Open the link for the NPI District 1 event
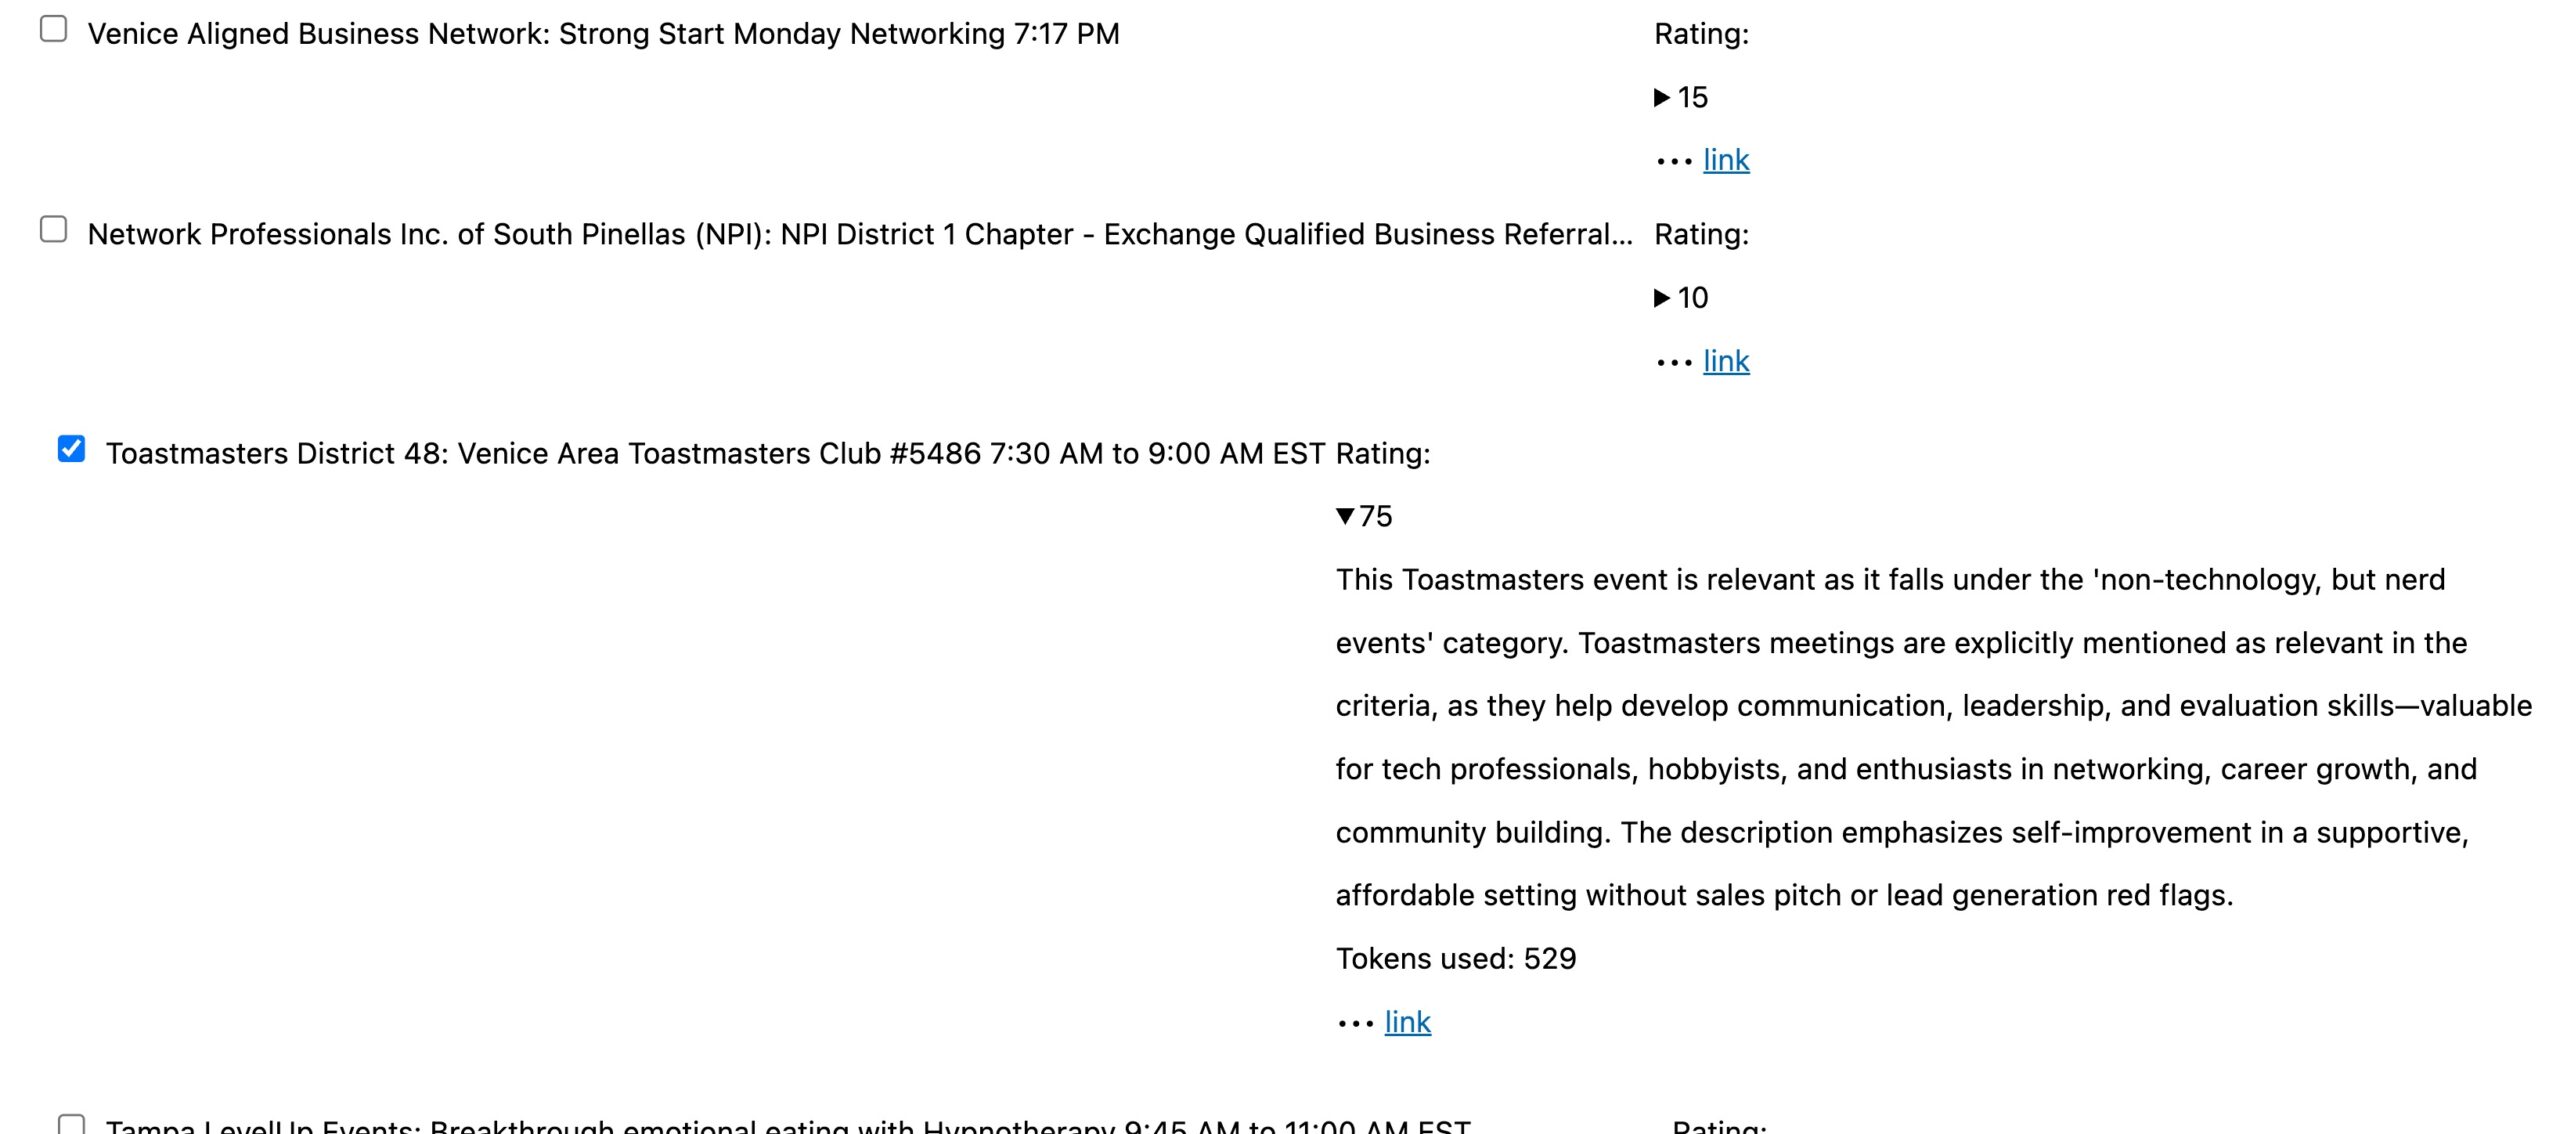 click(1726, 361)
